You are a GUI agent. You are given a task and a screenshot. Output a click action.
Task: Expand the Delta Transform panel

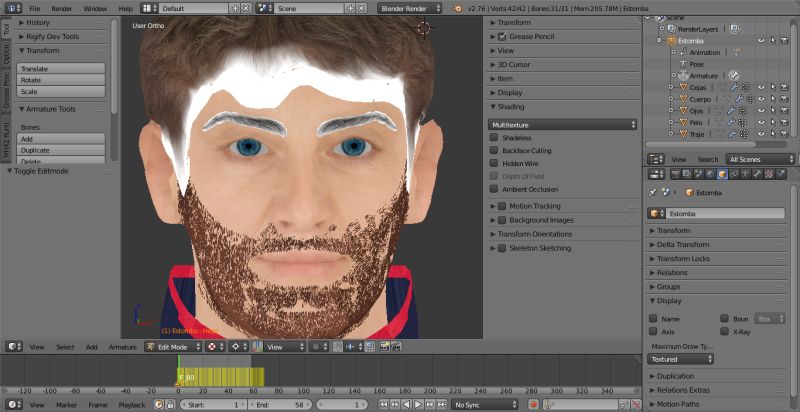pos(683,245)
